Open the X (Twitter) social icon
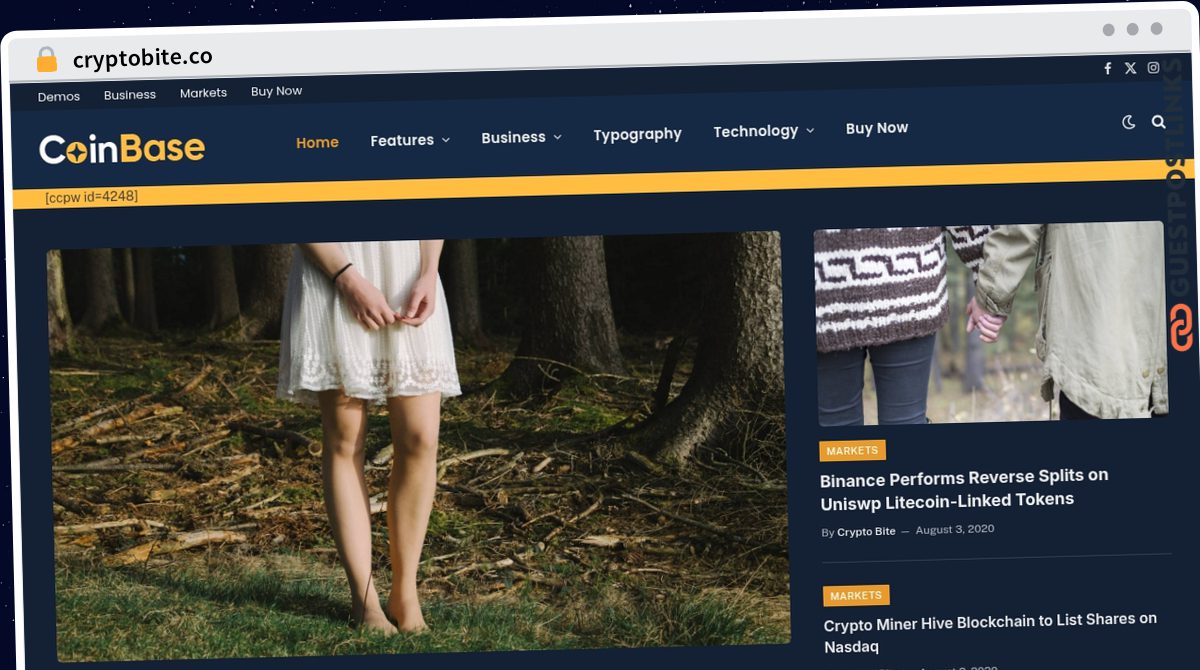The height and width of the screenshot is (670, 1200). point(1130,68)
